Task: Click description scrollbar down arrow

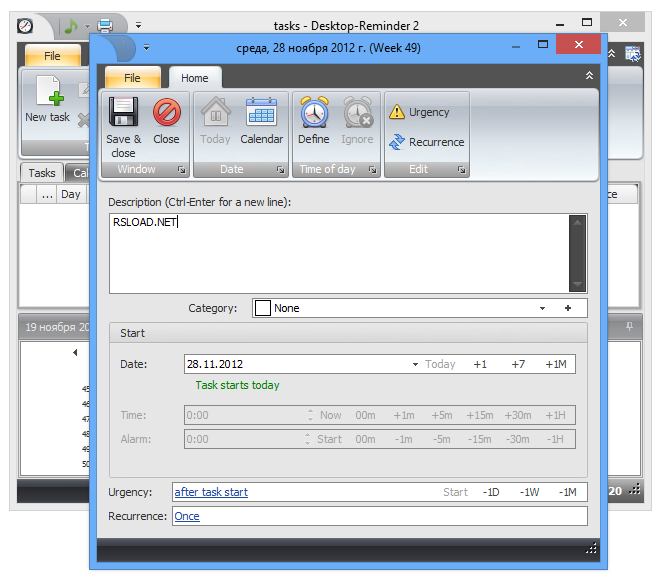Action: pyautogui.click(x=577, y=284)
